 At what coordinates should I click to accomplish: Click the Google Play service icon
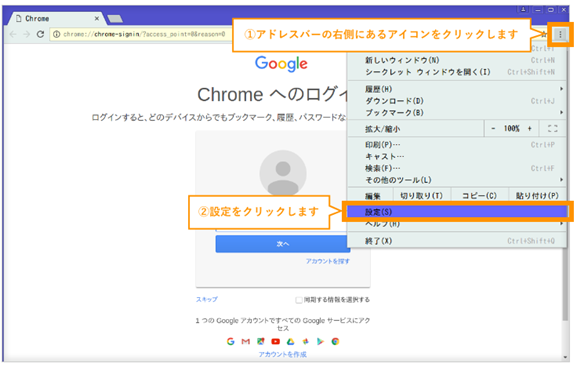pos(320,342)
